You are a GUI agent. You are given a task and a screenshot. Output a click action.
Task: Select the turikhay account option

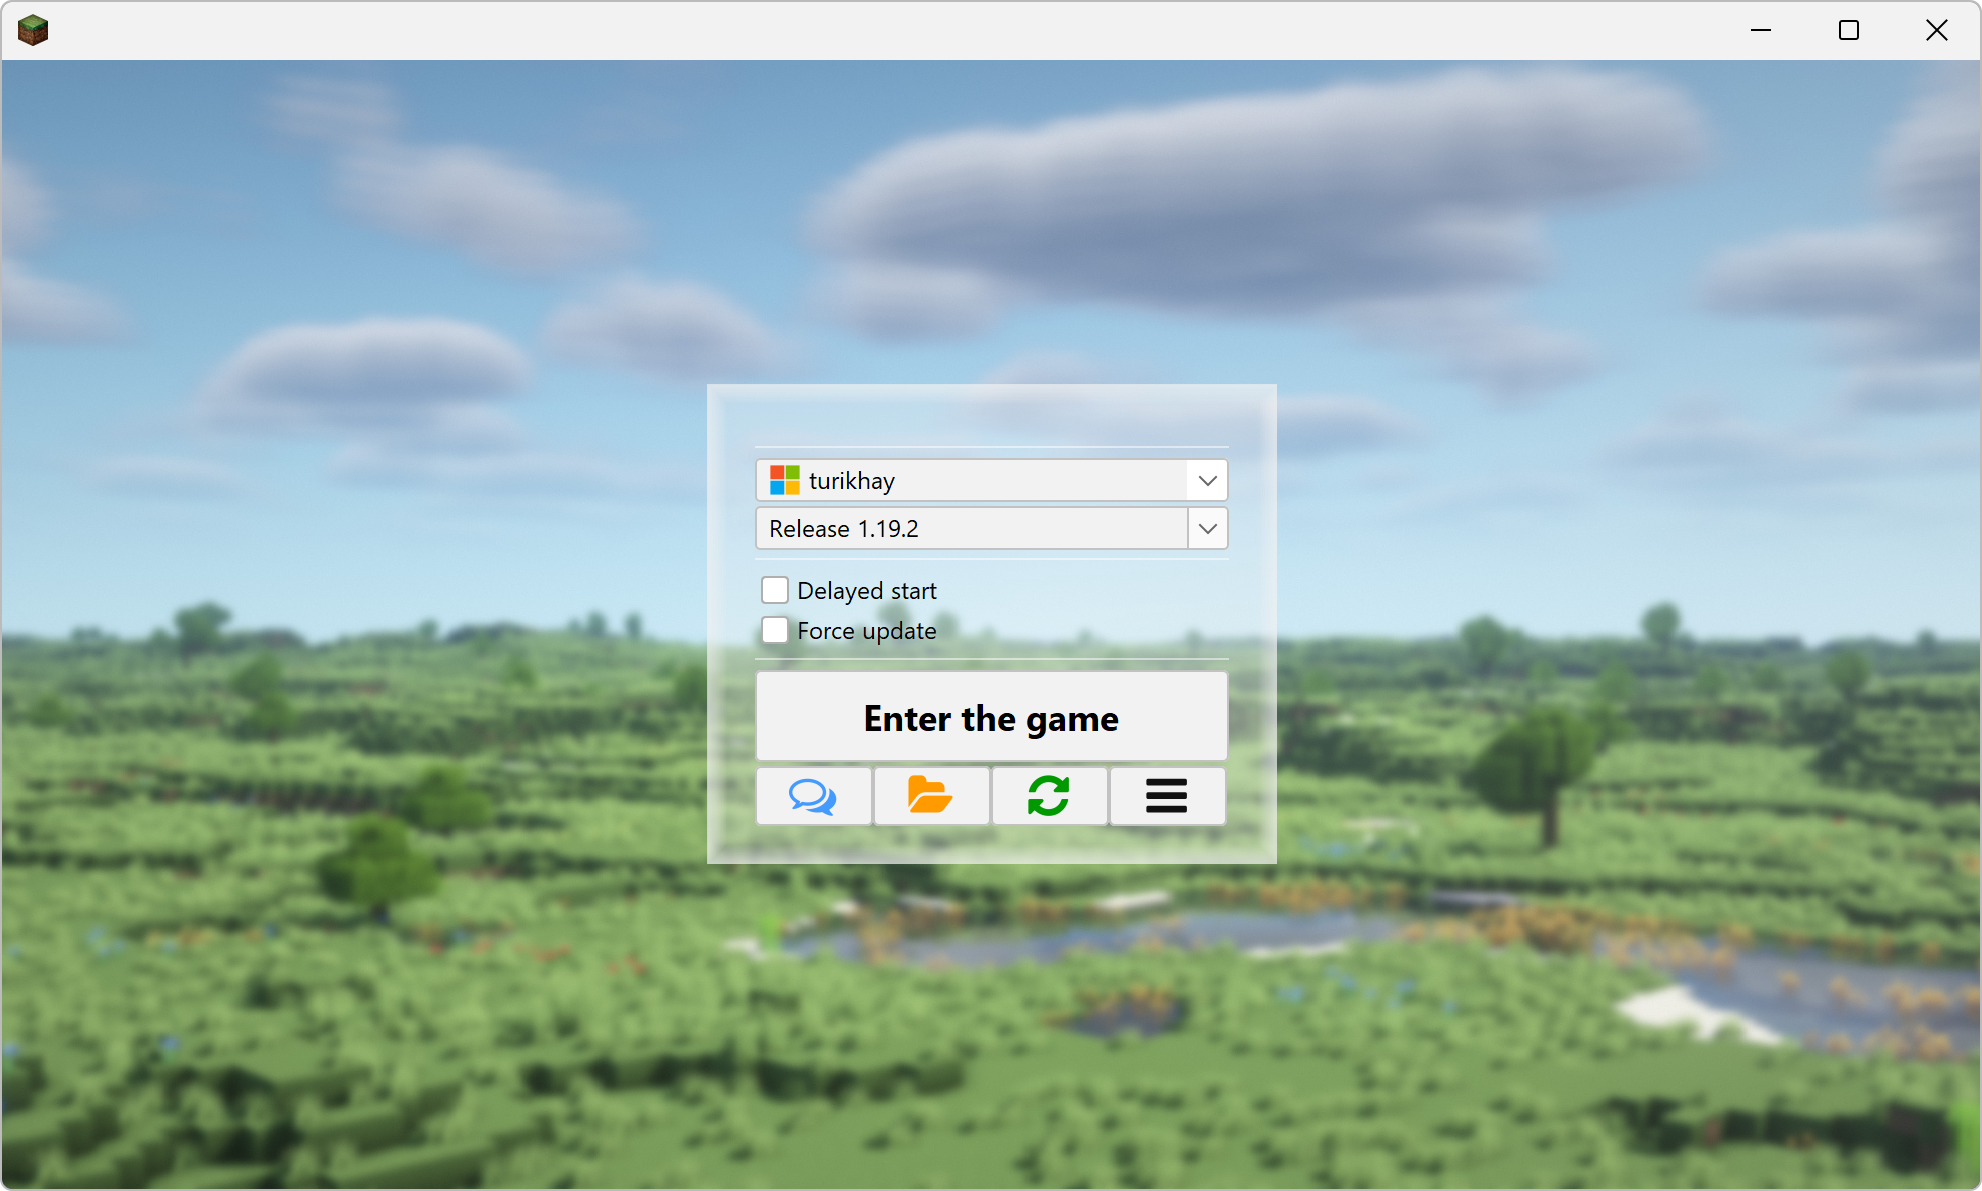pyautogui.click(x=991, y=480)
